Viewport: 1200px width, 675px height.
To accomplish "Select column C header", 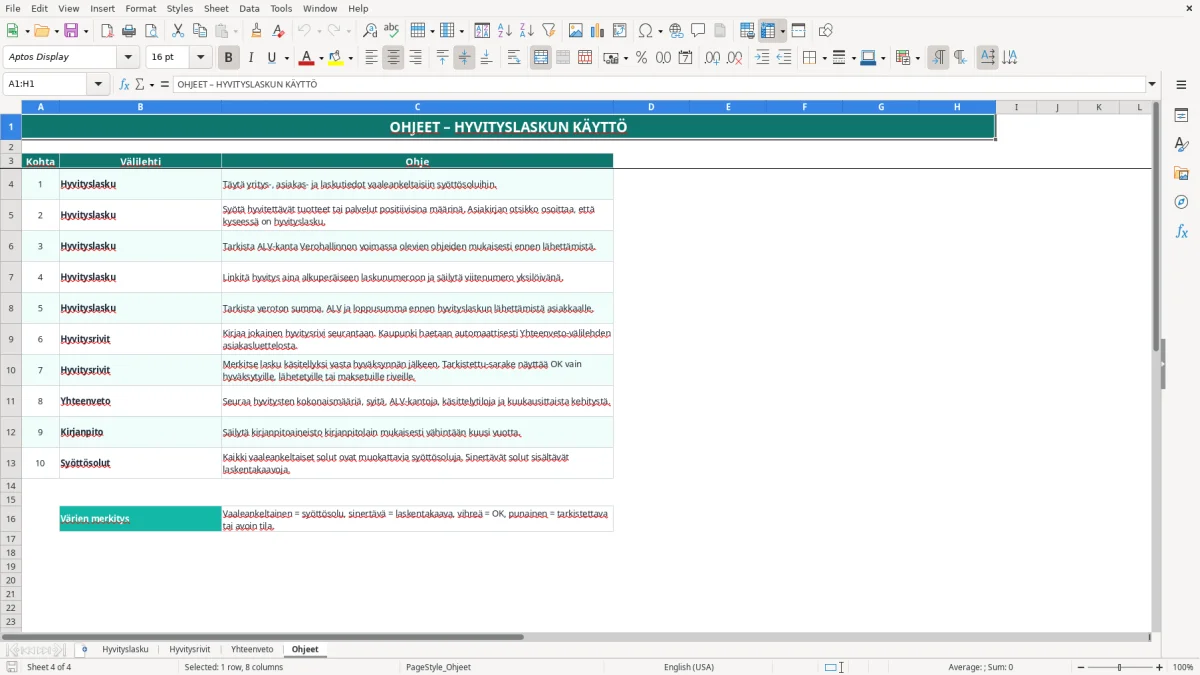I will (x=417, y=107).
